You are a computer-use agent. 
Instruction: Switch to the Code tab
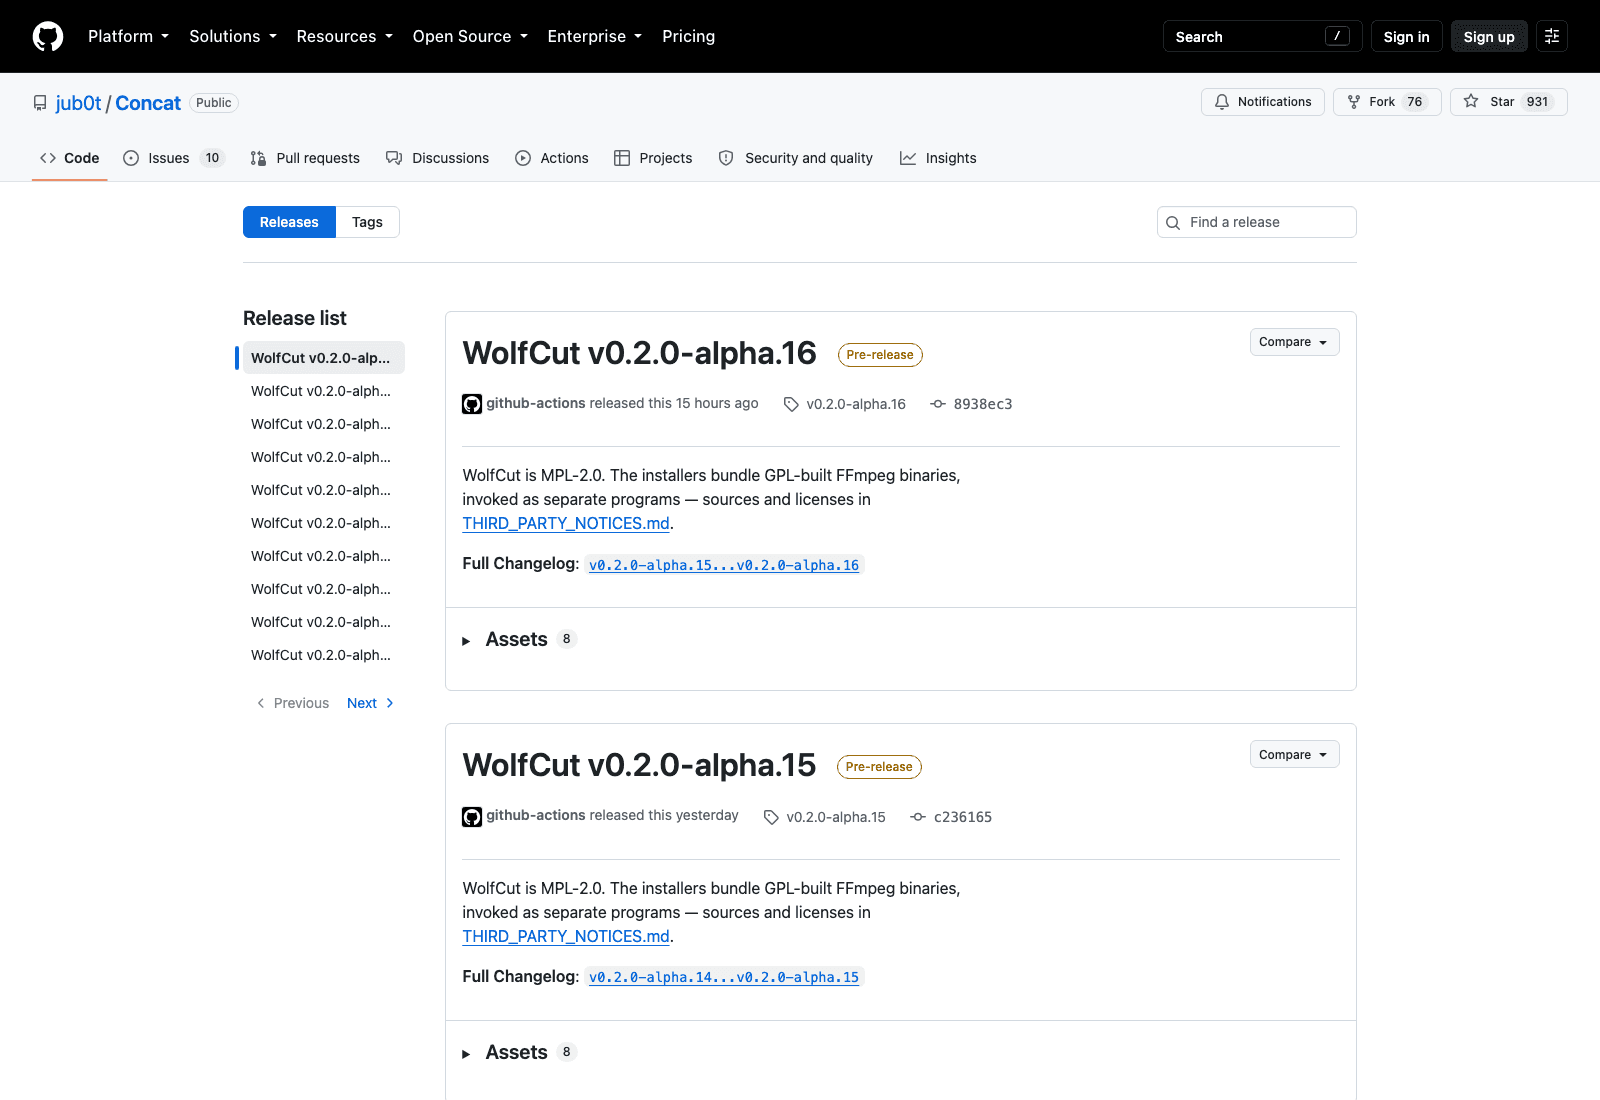tap(70, 158)
